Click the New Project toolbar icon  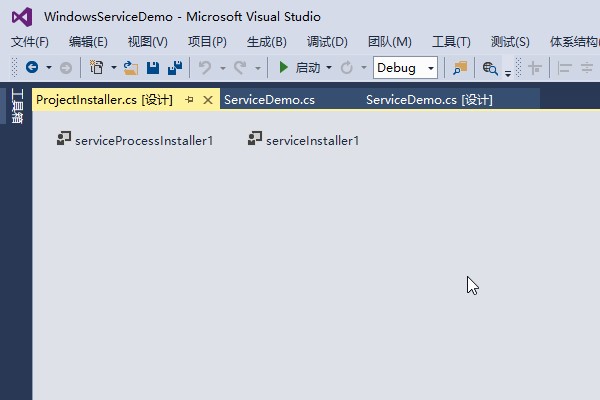(x=96, y=68)
